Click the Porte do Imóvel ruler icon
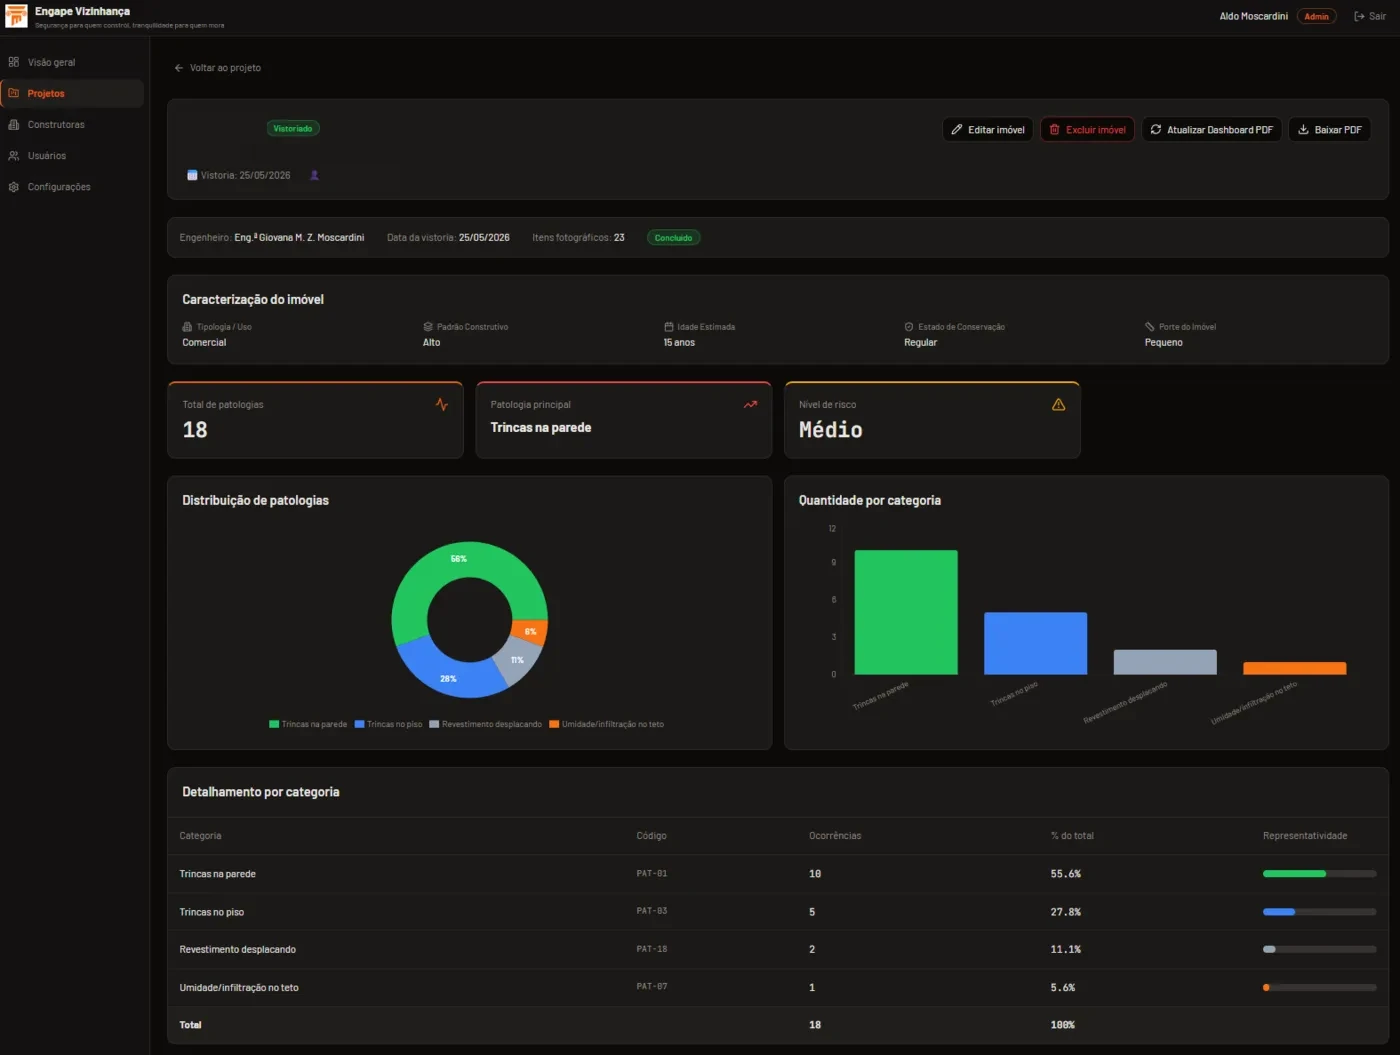The image size is (1400, 1055). (1150, 327)
